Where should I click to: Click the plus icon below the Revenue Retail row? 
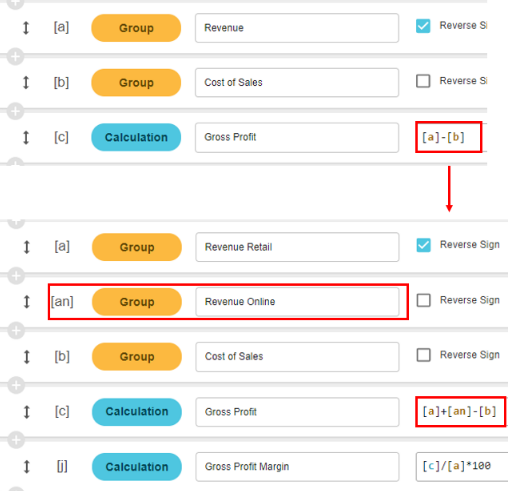16,275
